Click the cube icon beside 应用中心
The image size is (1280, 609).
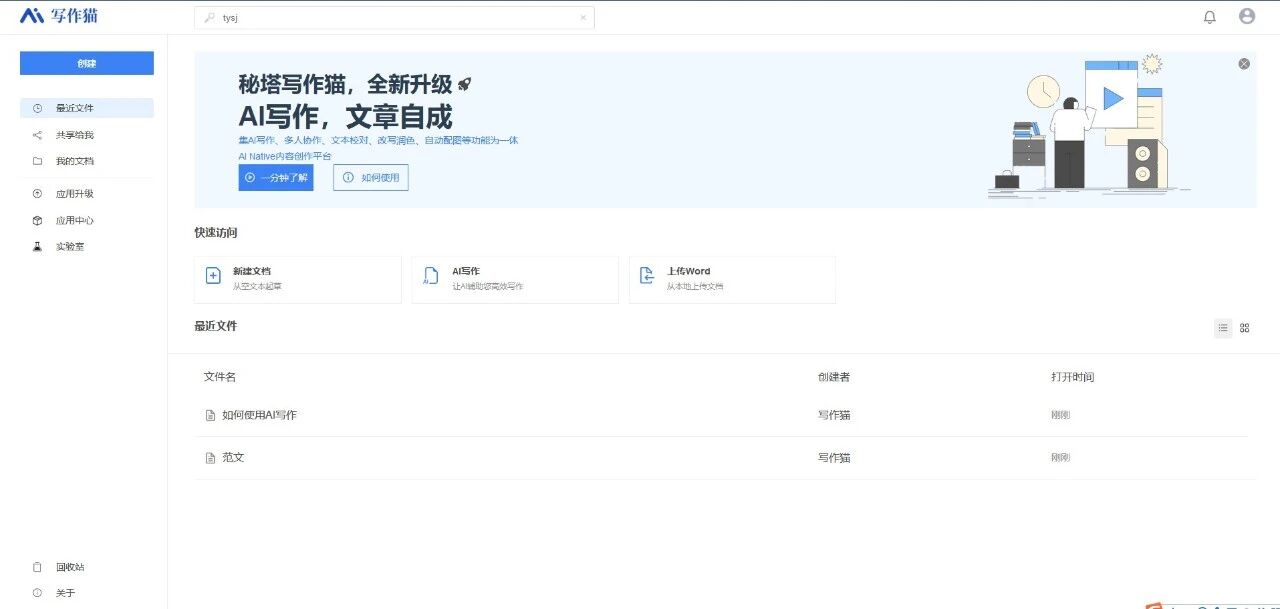[x=38, y=220]
